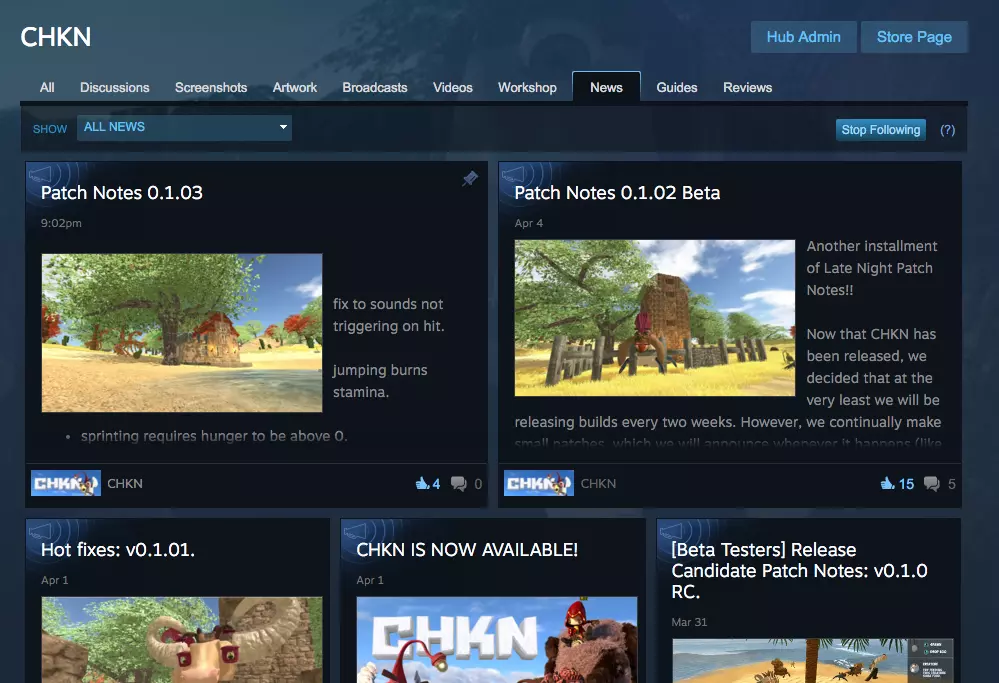Click CHKN author name under Patch Notes 0.1.02 Beta
999x683 pixels.
[598, 484]
